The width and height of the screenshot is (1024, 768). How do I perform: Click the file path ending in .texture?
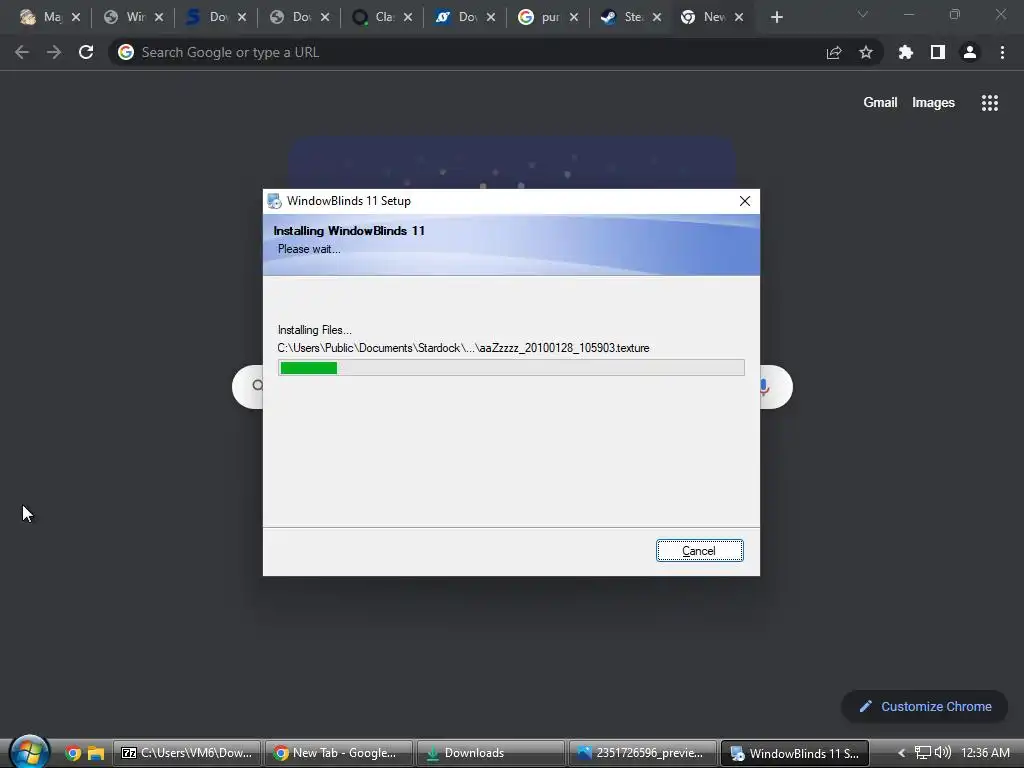pos(463,347)
